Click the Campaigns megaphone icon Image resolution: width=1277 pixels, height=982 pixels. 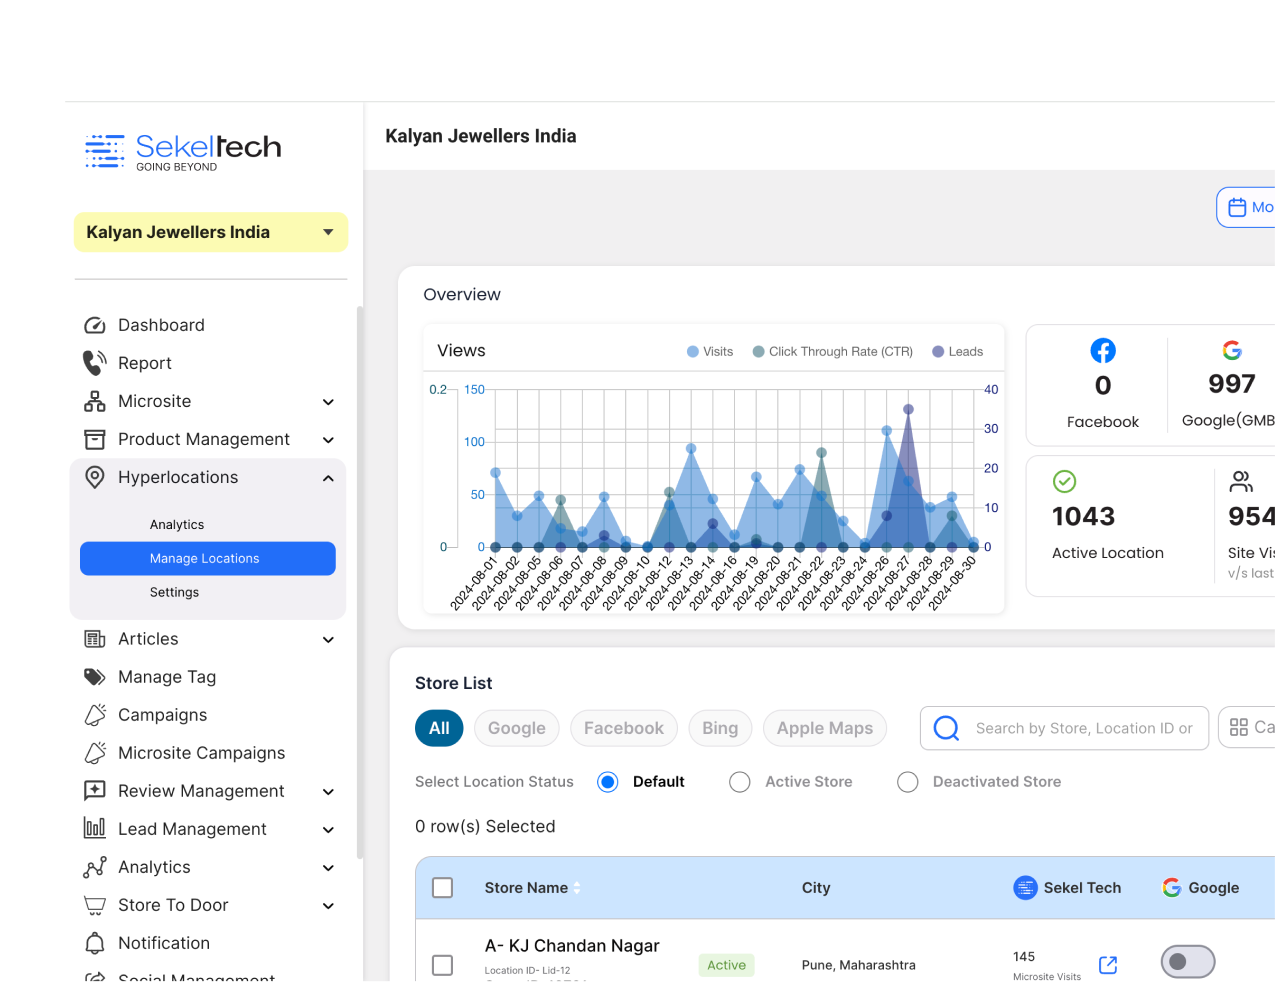coord(95,715)
